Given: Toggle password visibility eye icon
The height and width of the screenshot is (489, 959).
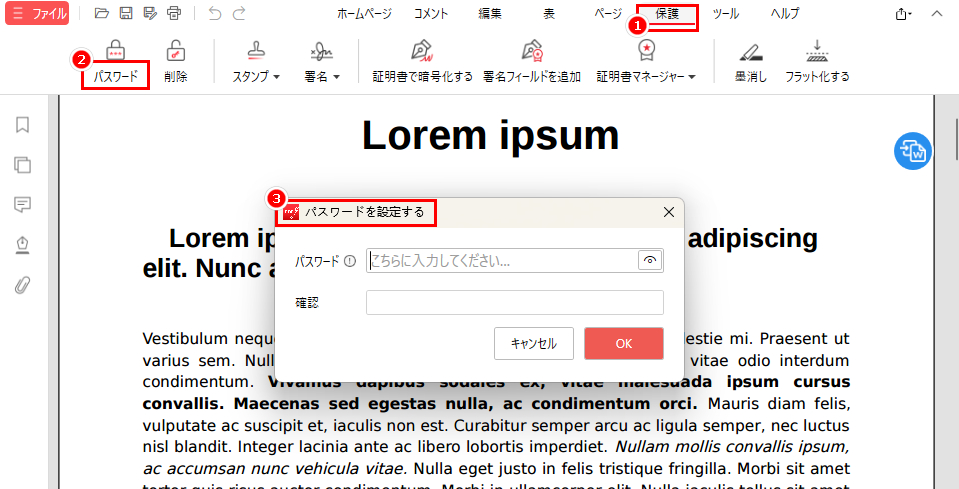Looking at the screenshot, I should click(x=650, y=261).
